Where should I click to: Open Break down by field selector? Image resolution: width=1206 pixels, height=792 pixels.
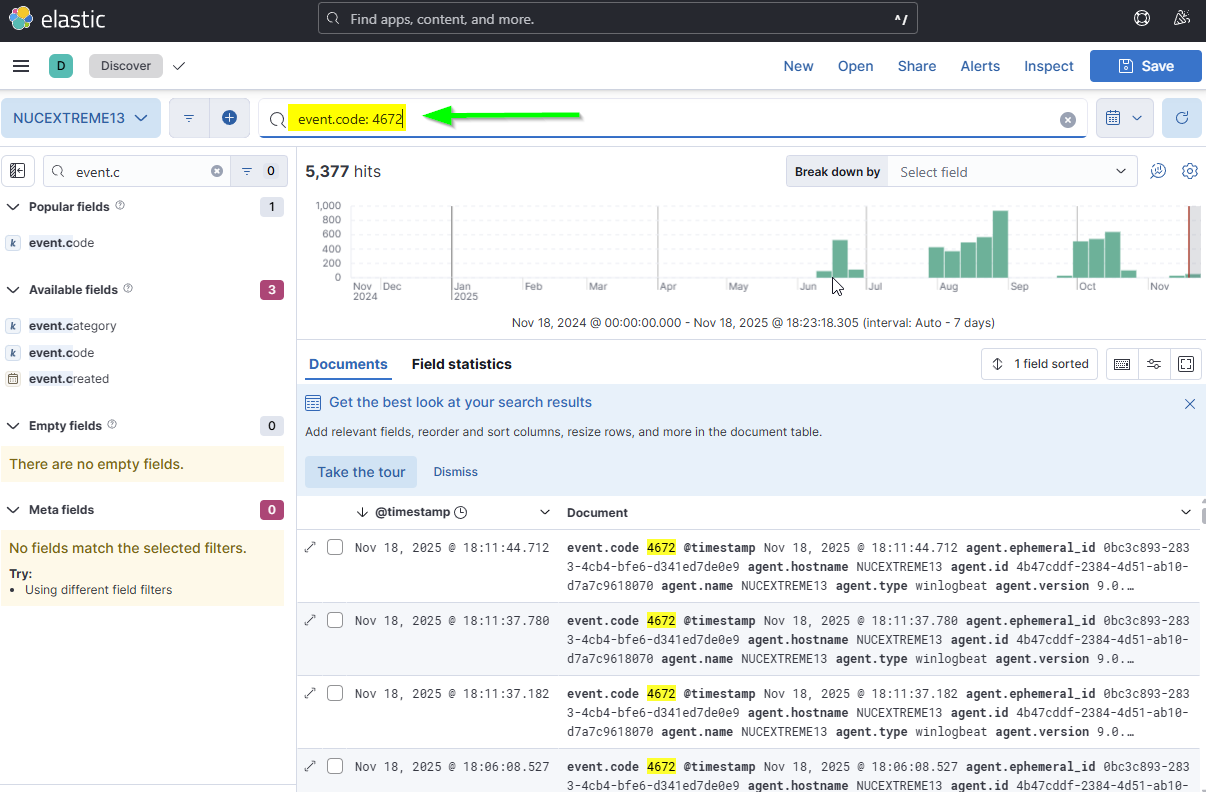pyautogui.click(x=1011, y=172)
